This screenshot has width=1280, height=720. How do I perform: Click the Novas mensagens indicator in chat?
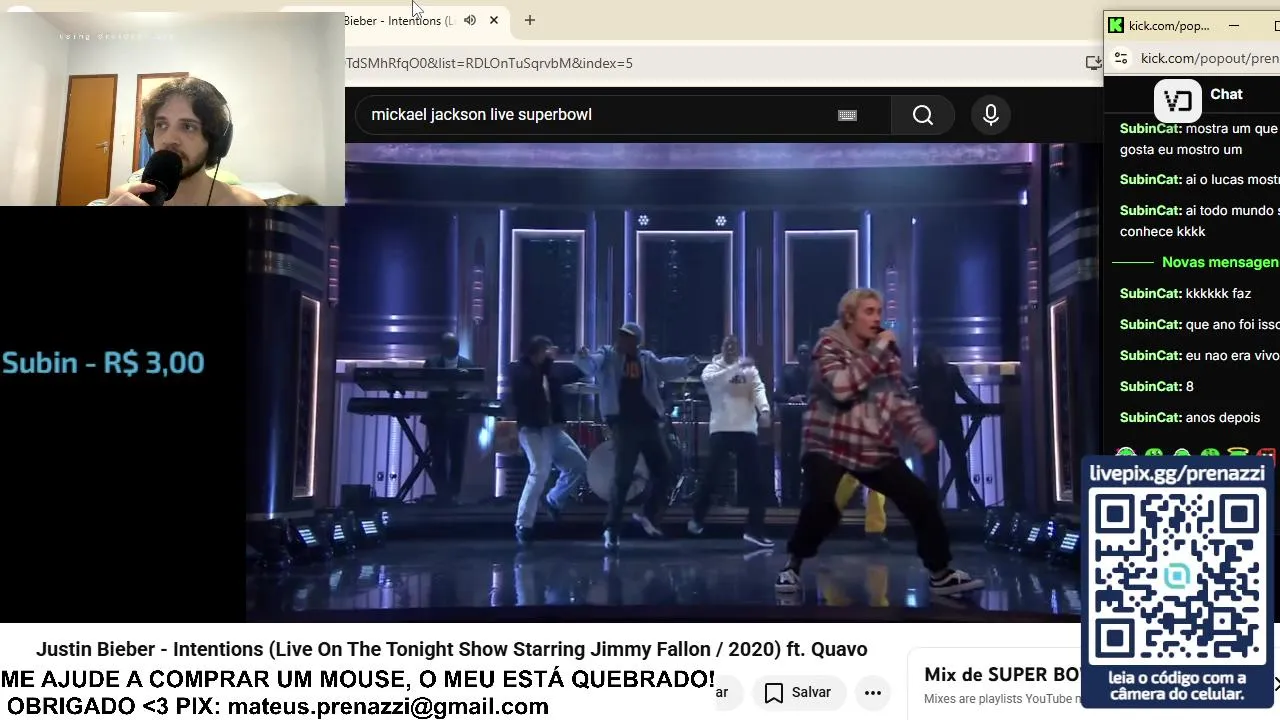1220,262
